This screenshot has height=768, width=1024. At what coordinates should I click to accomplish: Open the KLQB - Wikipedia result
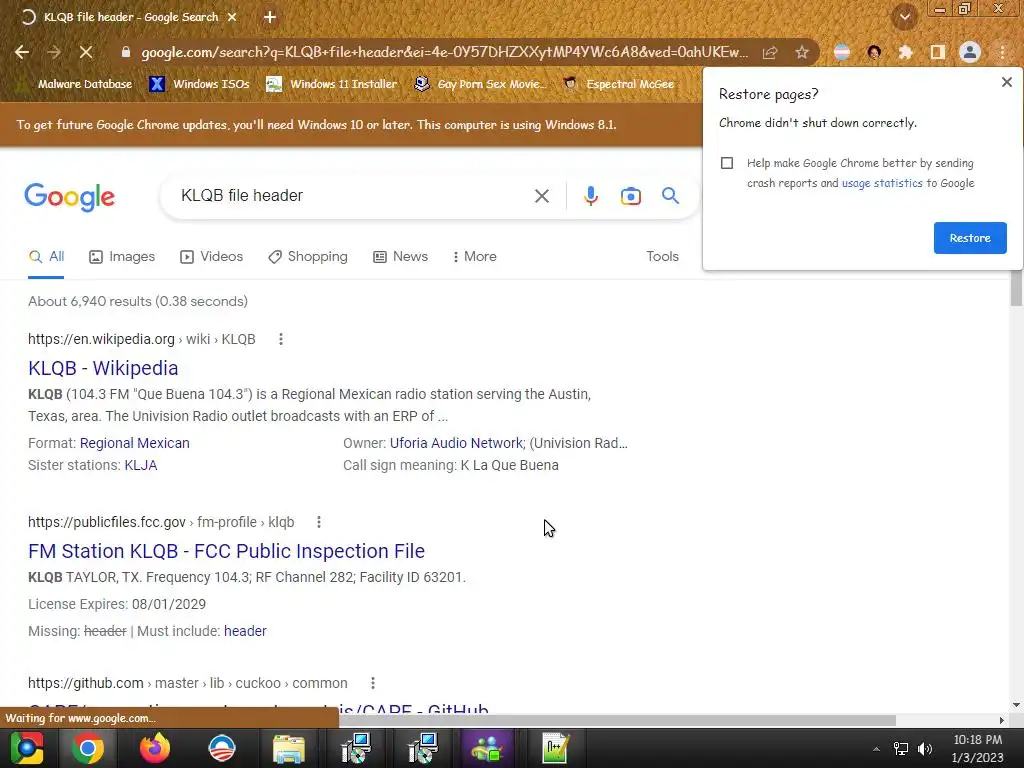103,368
